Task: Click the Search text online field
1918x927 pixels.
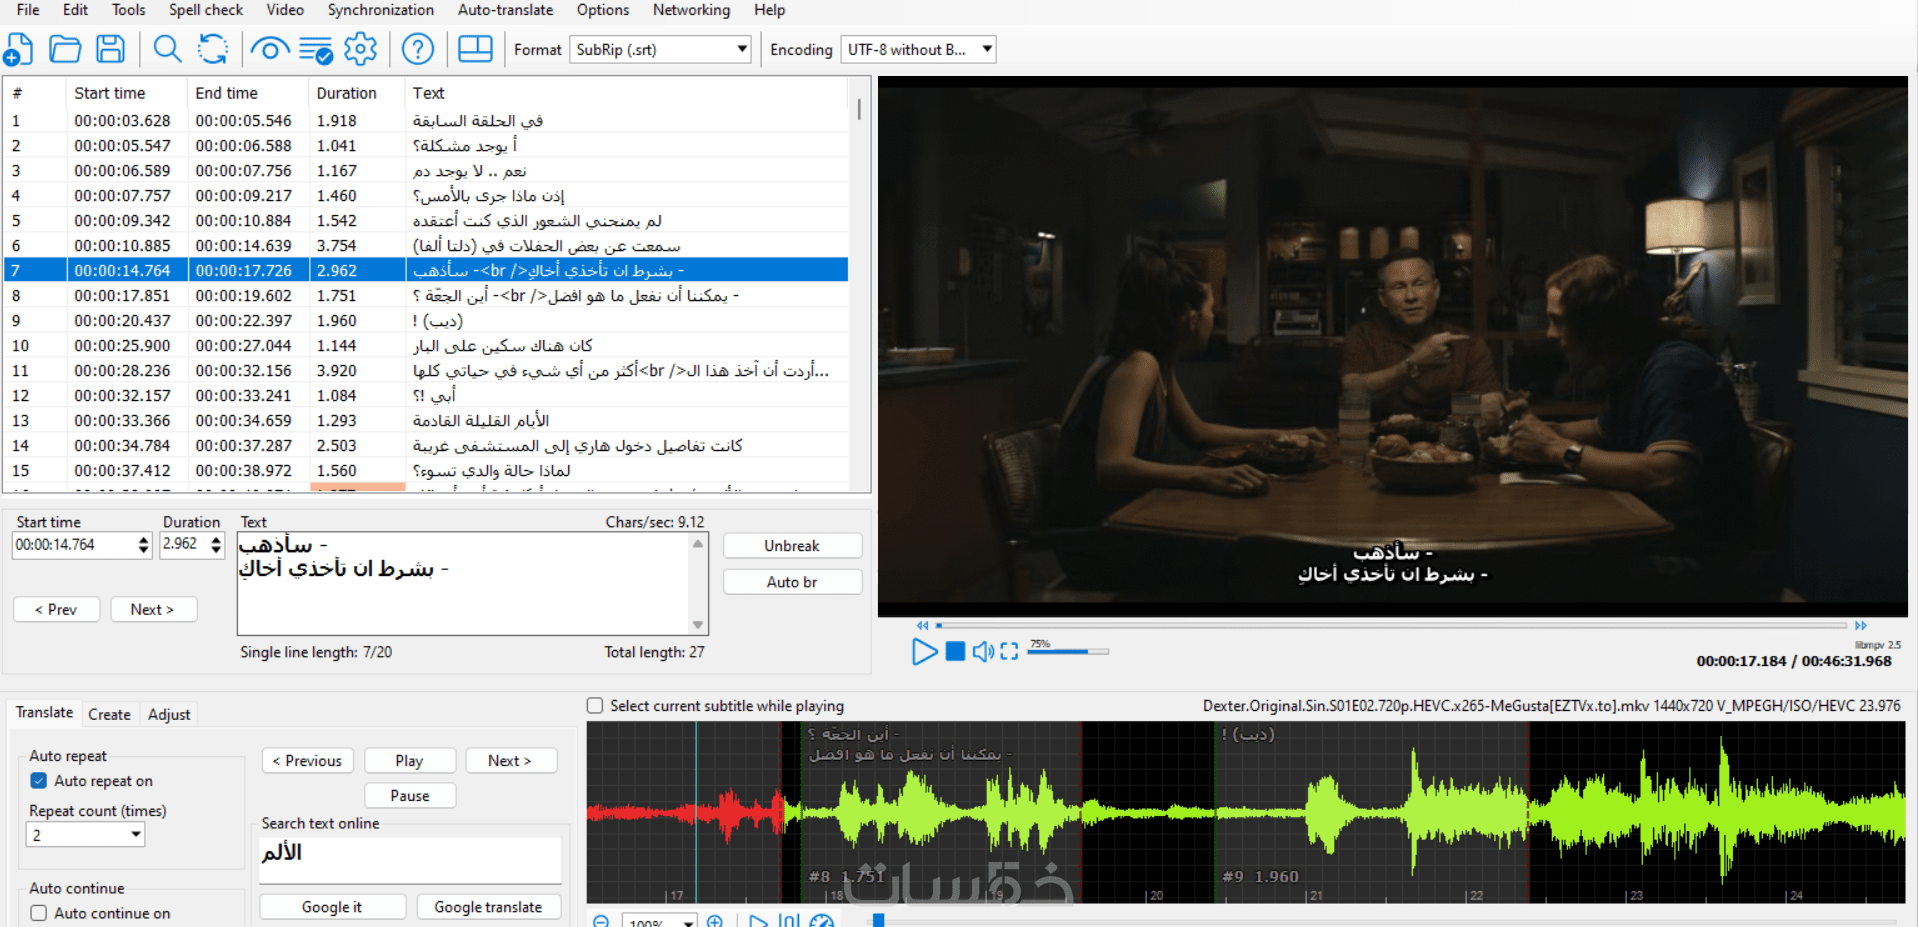Action: [410, 859]
